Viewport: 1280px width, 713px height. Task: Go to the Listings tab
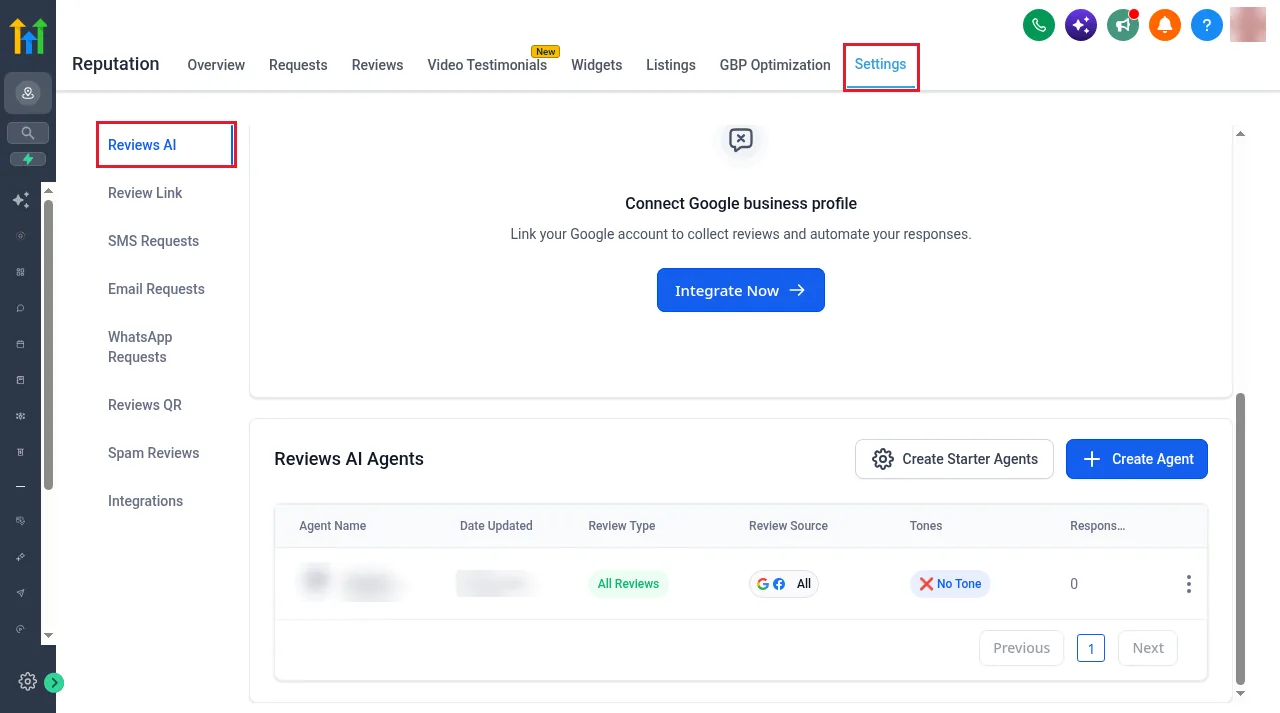pos(671,65)
